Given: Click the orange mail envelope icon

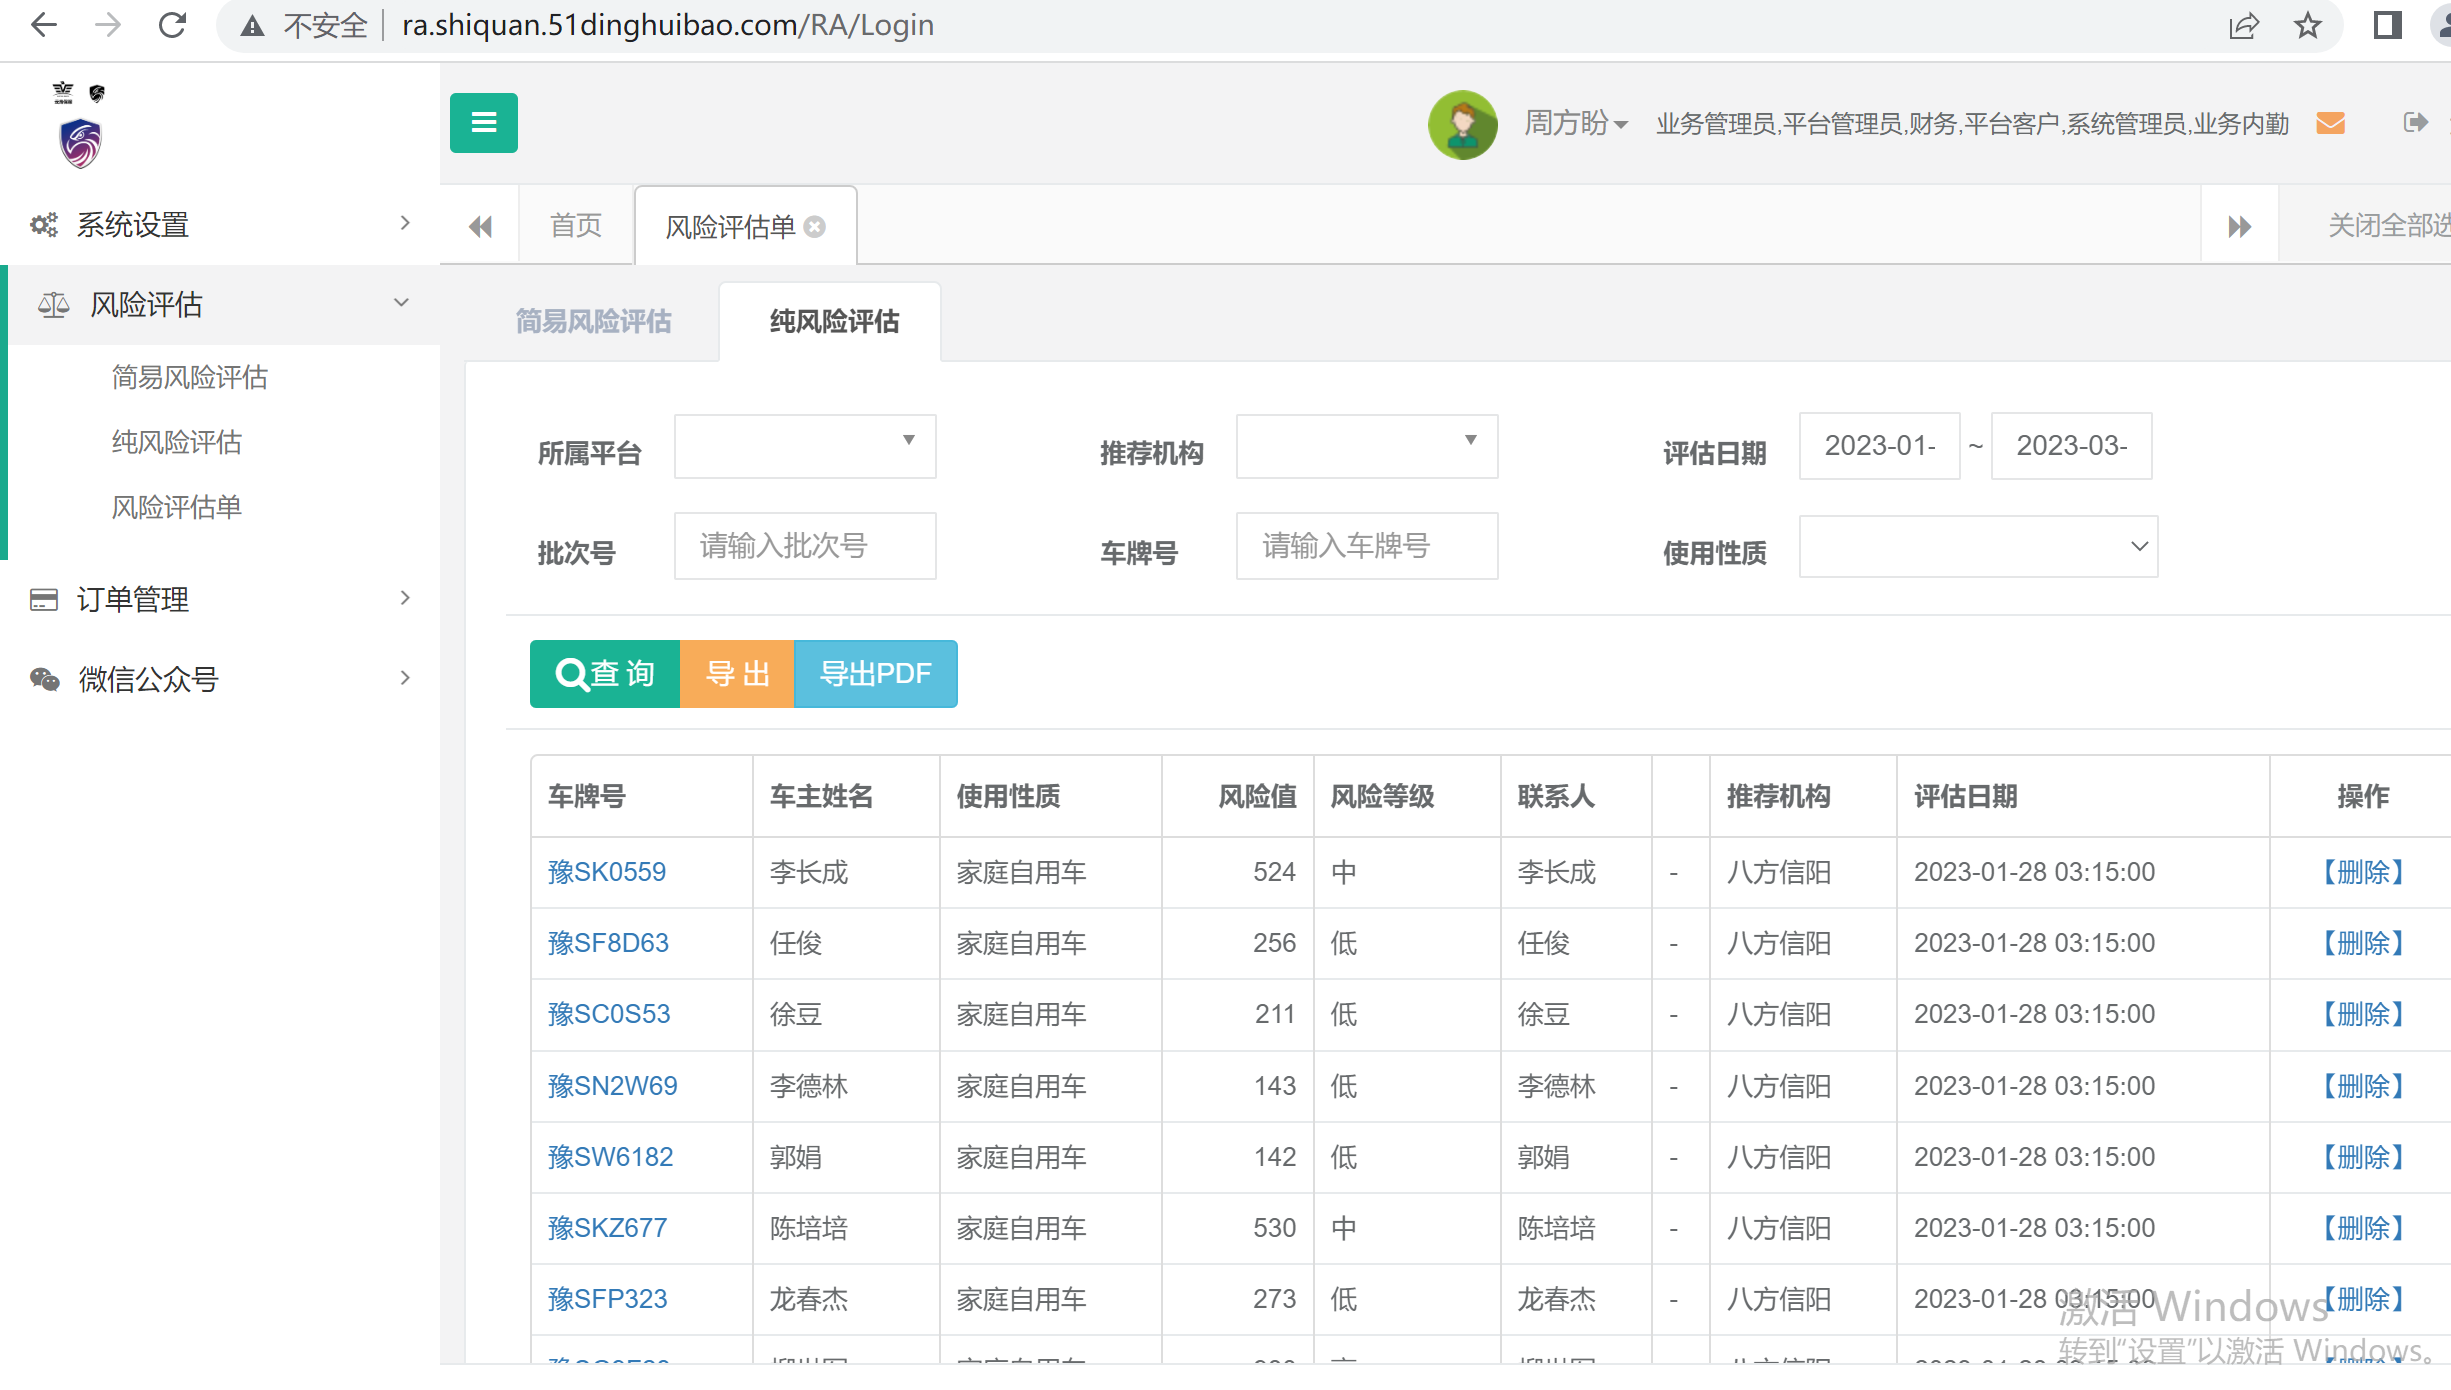Looking at the screenshot, I should 2330,123.
